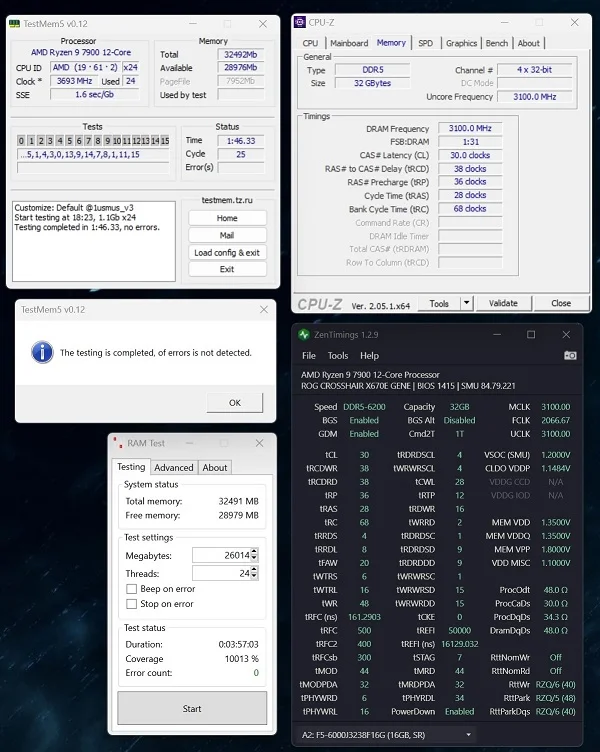Click the Uncore Frequency 3100.0 MHz field
Viewport: 600px width, 752px height.
pyautogui.click(x=535, y=96)
